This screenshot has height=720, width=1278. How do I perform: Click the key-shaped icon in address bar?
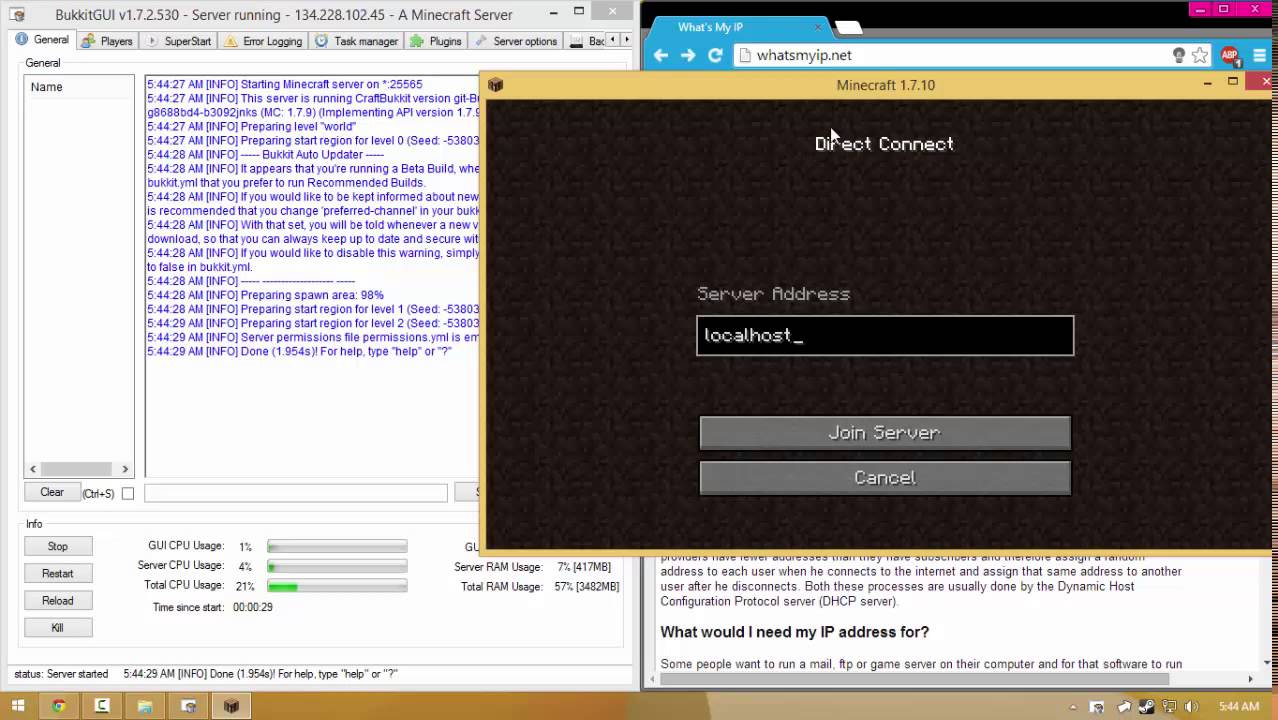1179,55
